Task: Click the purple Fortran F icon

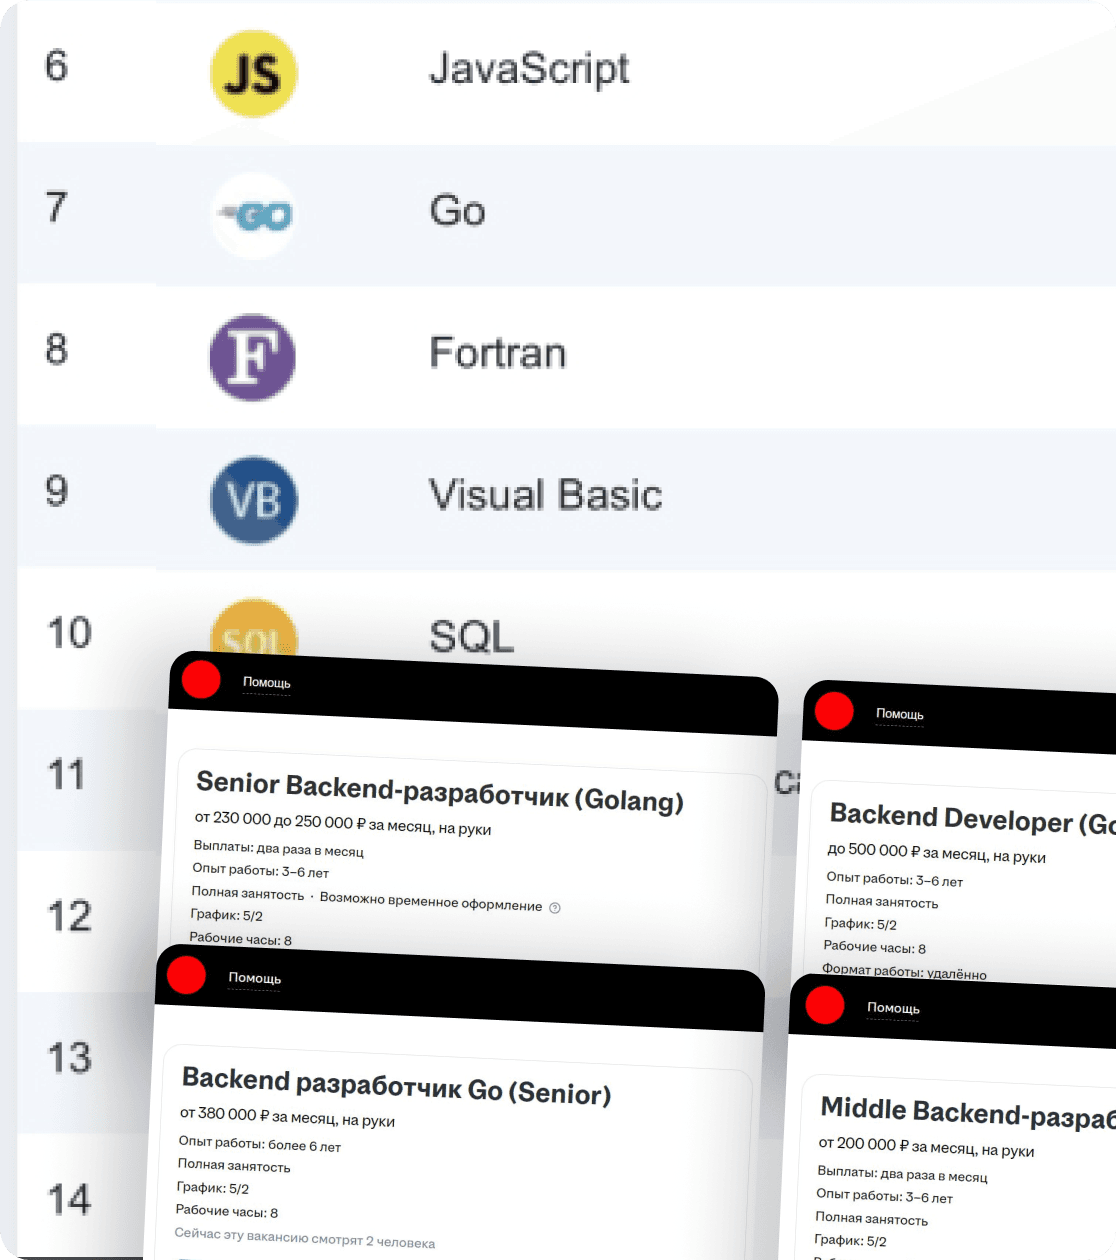Action: 253,357
